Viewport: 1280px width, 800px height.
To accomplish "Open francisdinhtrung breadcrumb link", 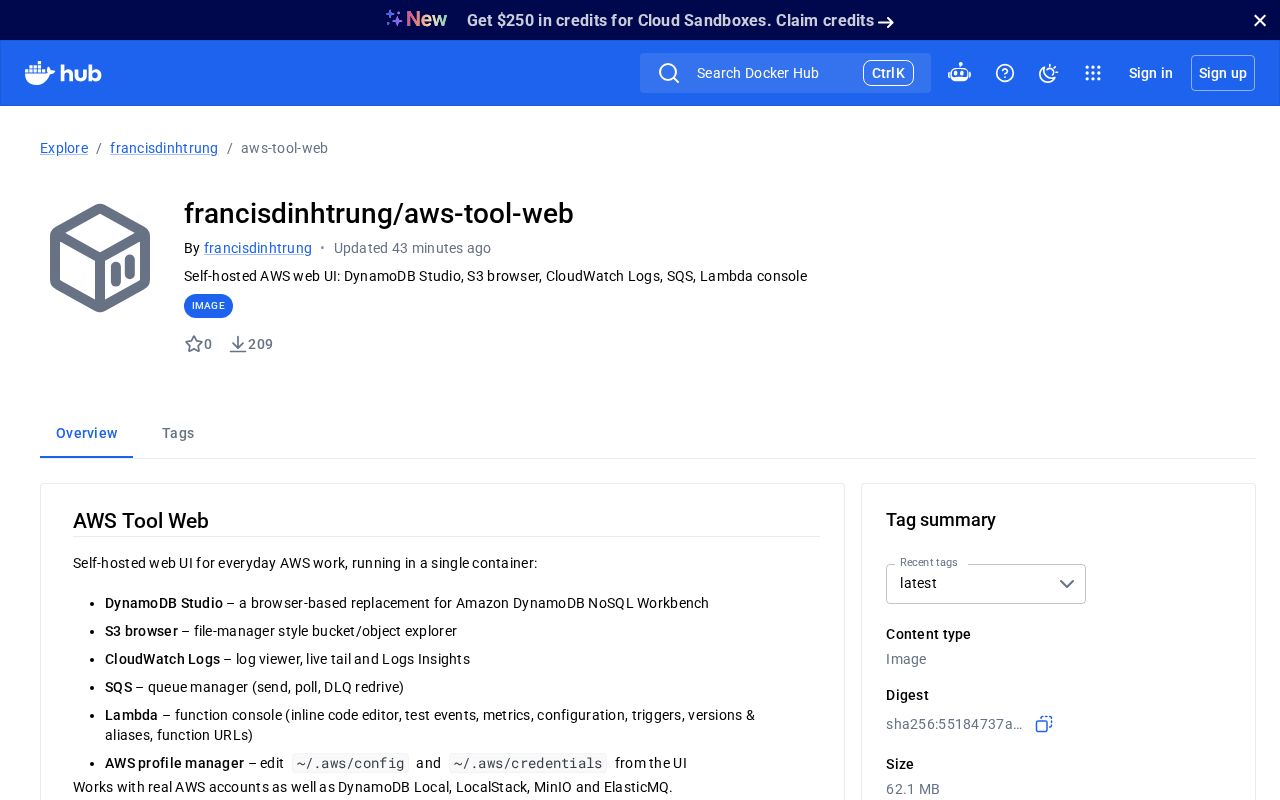I will click(164, 148).
